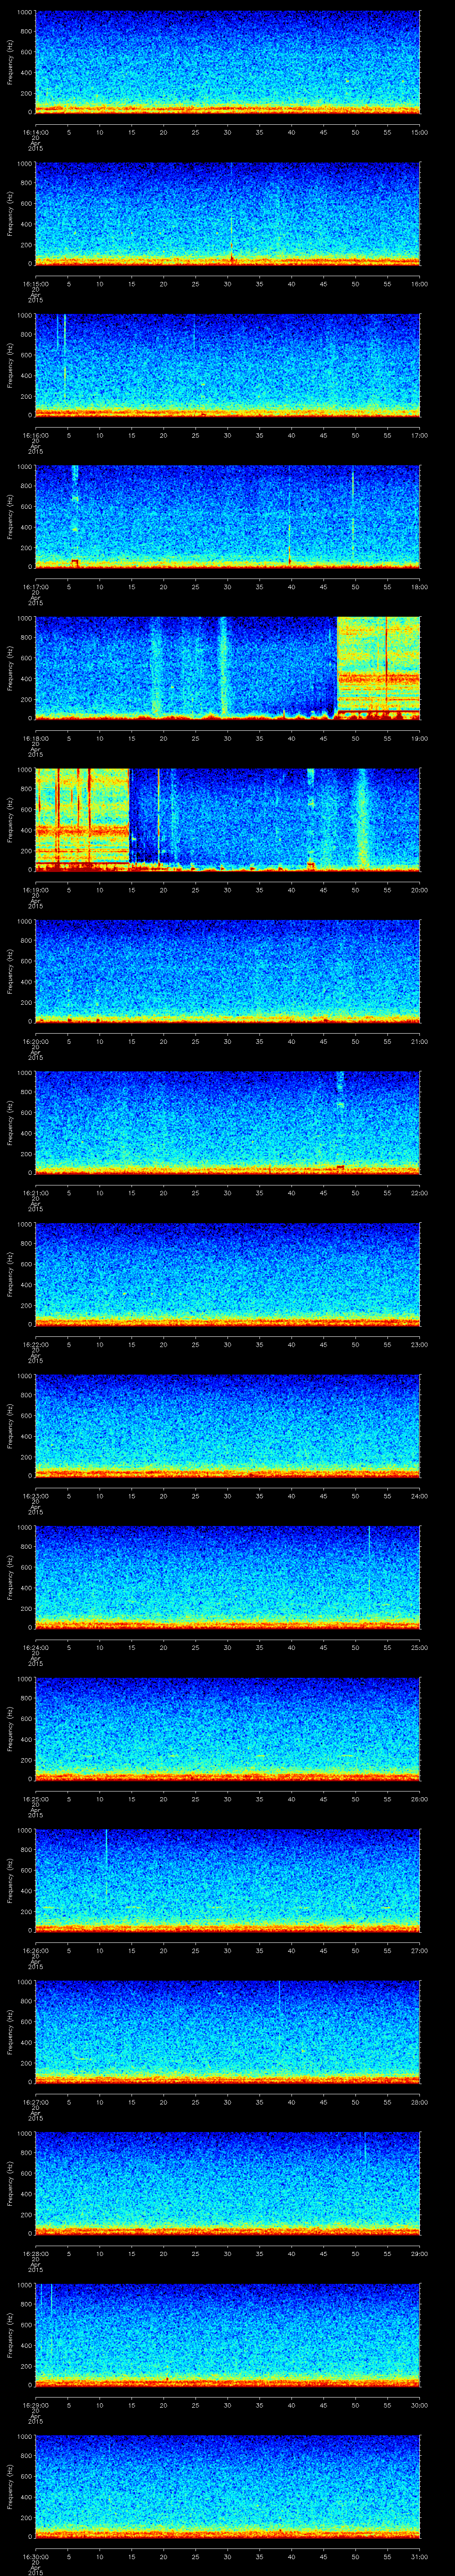
Task: Click the '16:22:00' start time label
Action: (x=35, y=1344)
